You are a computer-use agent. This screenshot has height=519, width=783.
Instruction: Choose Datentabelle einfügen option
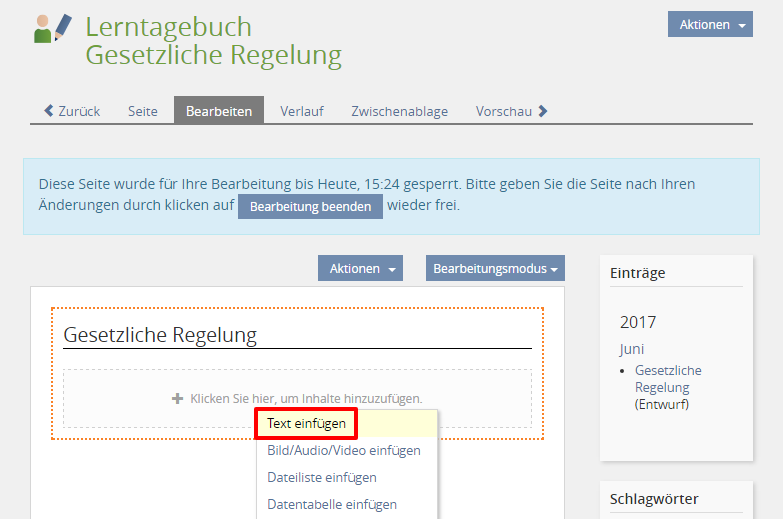(x=331, y=504)
